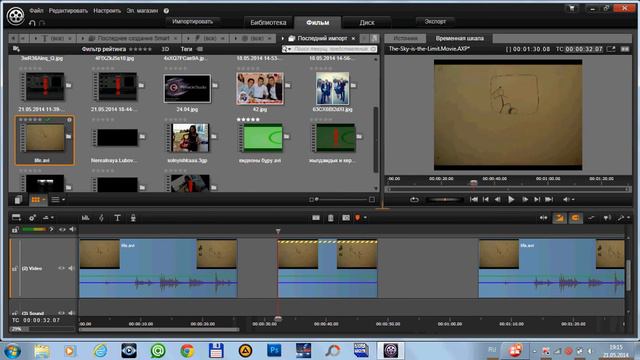Open the Tags filter icon next to Теги

(x=200, y=49)
